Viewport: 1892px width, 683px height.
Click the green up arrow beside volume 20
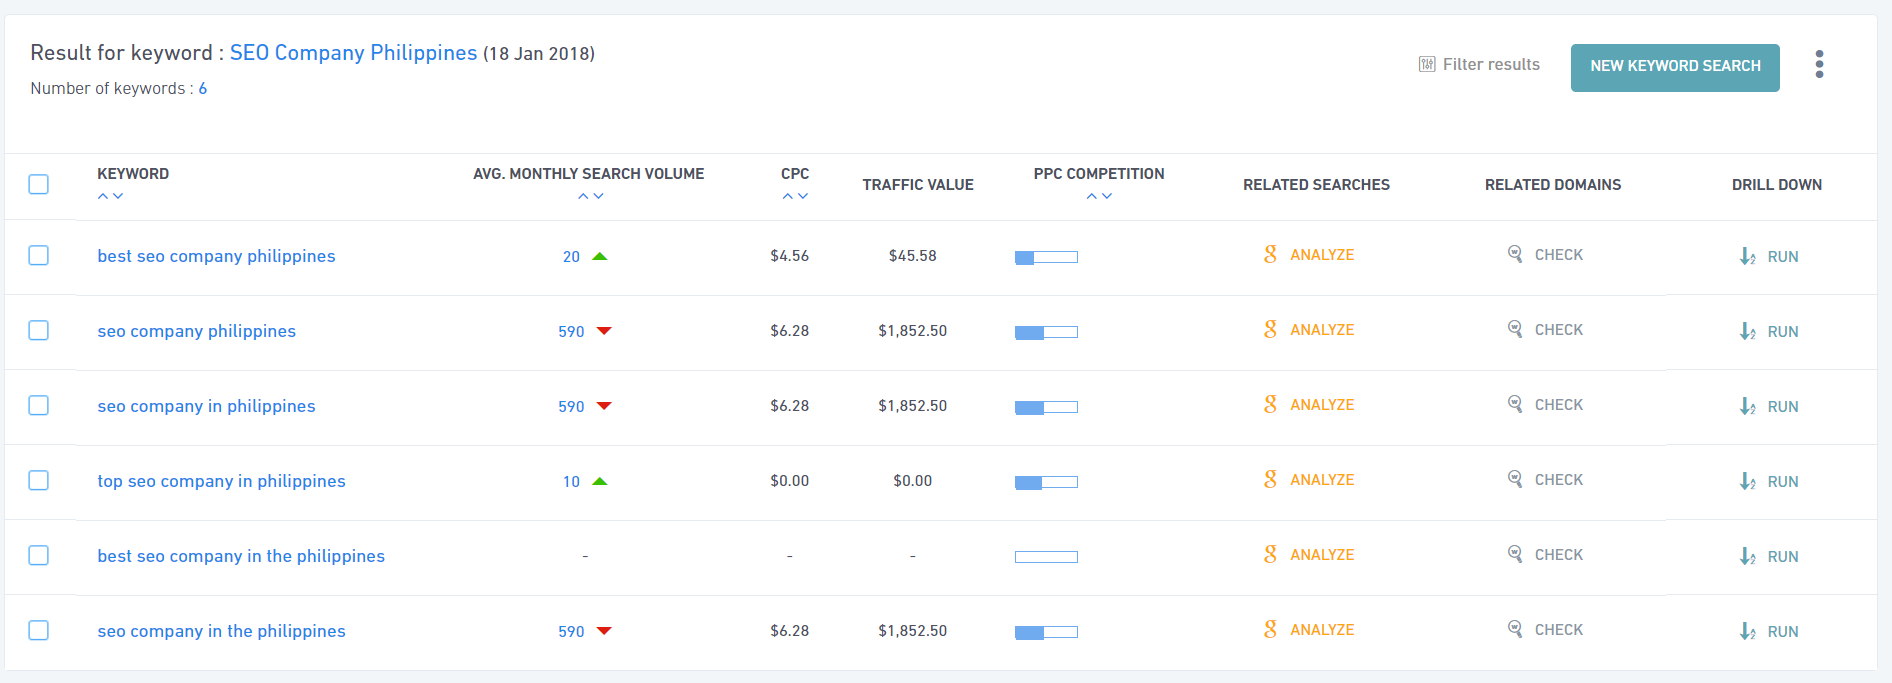pos(600,256)
